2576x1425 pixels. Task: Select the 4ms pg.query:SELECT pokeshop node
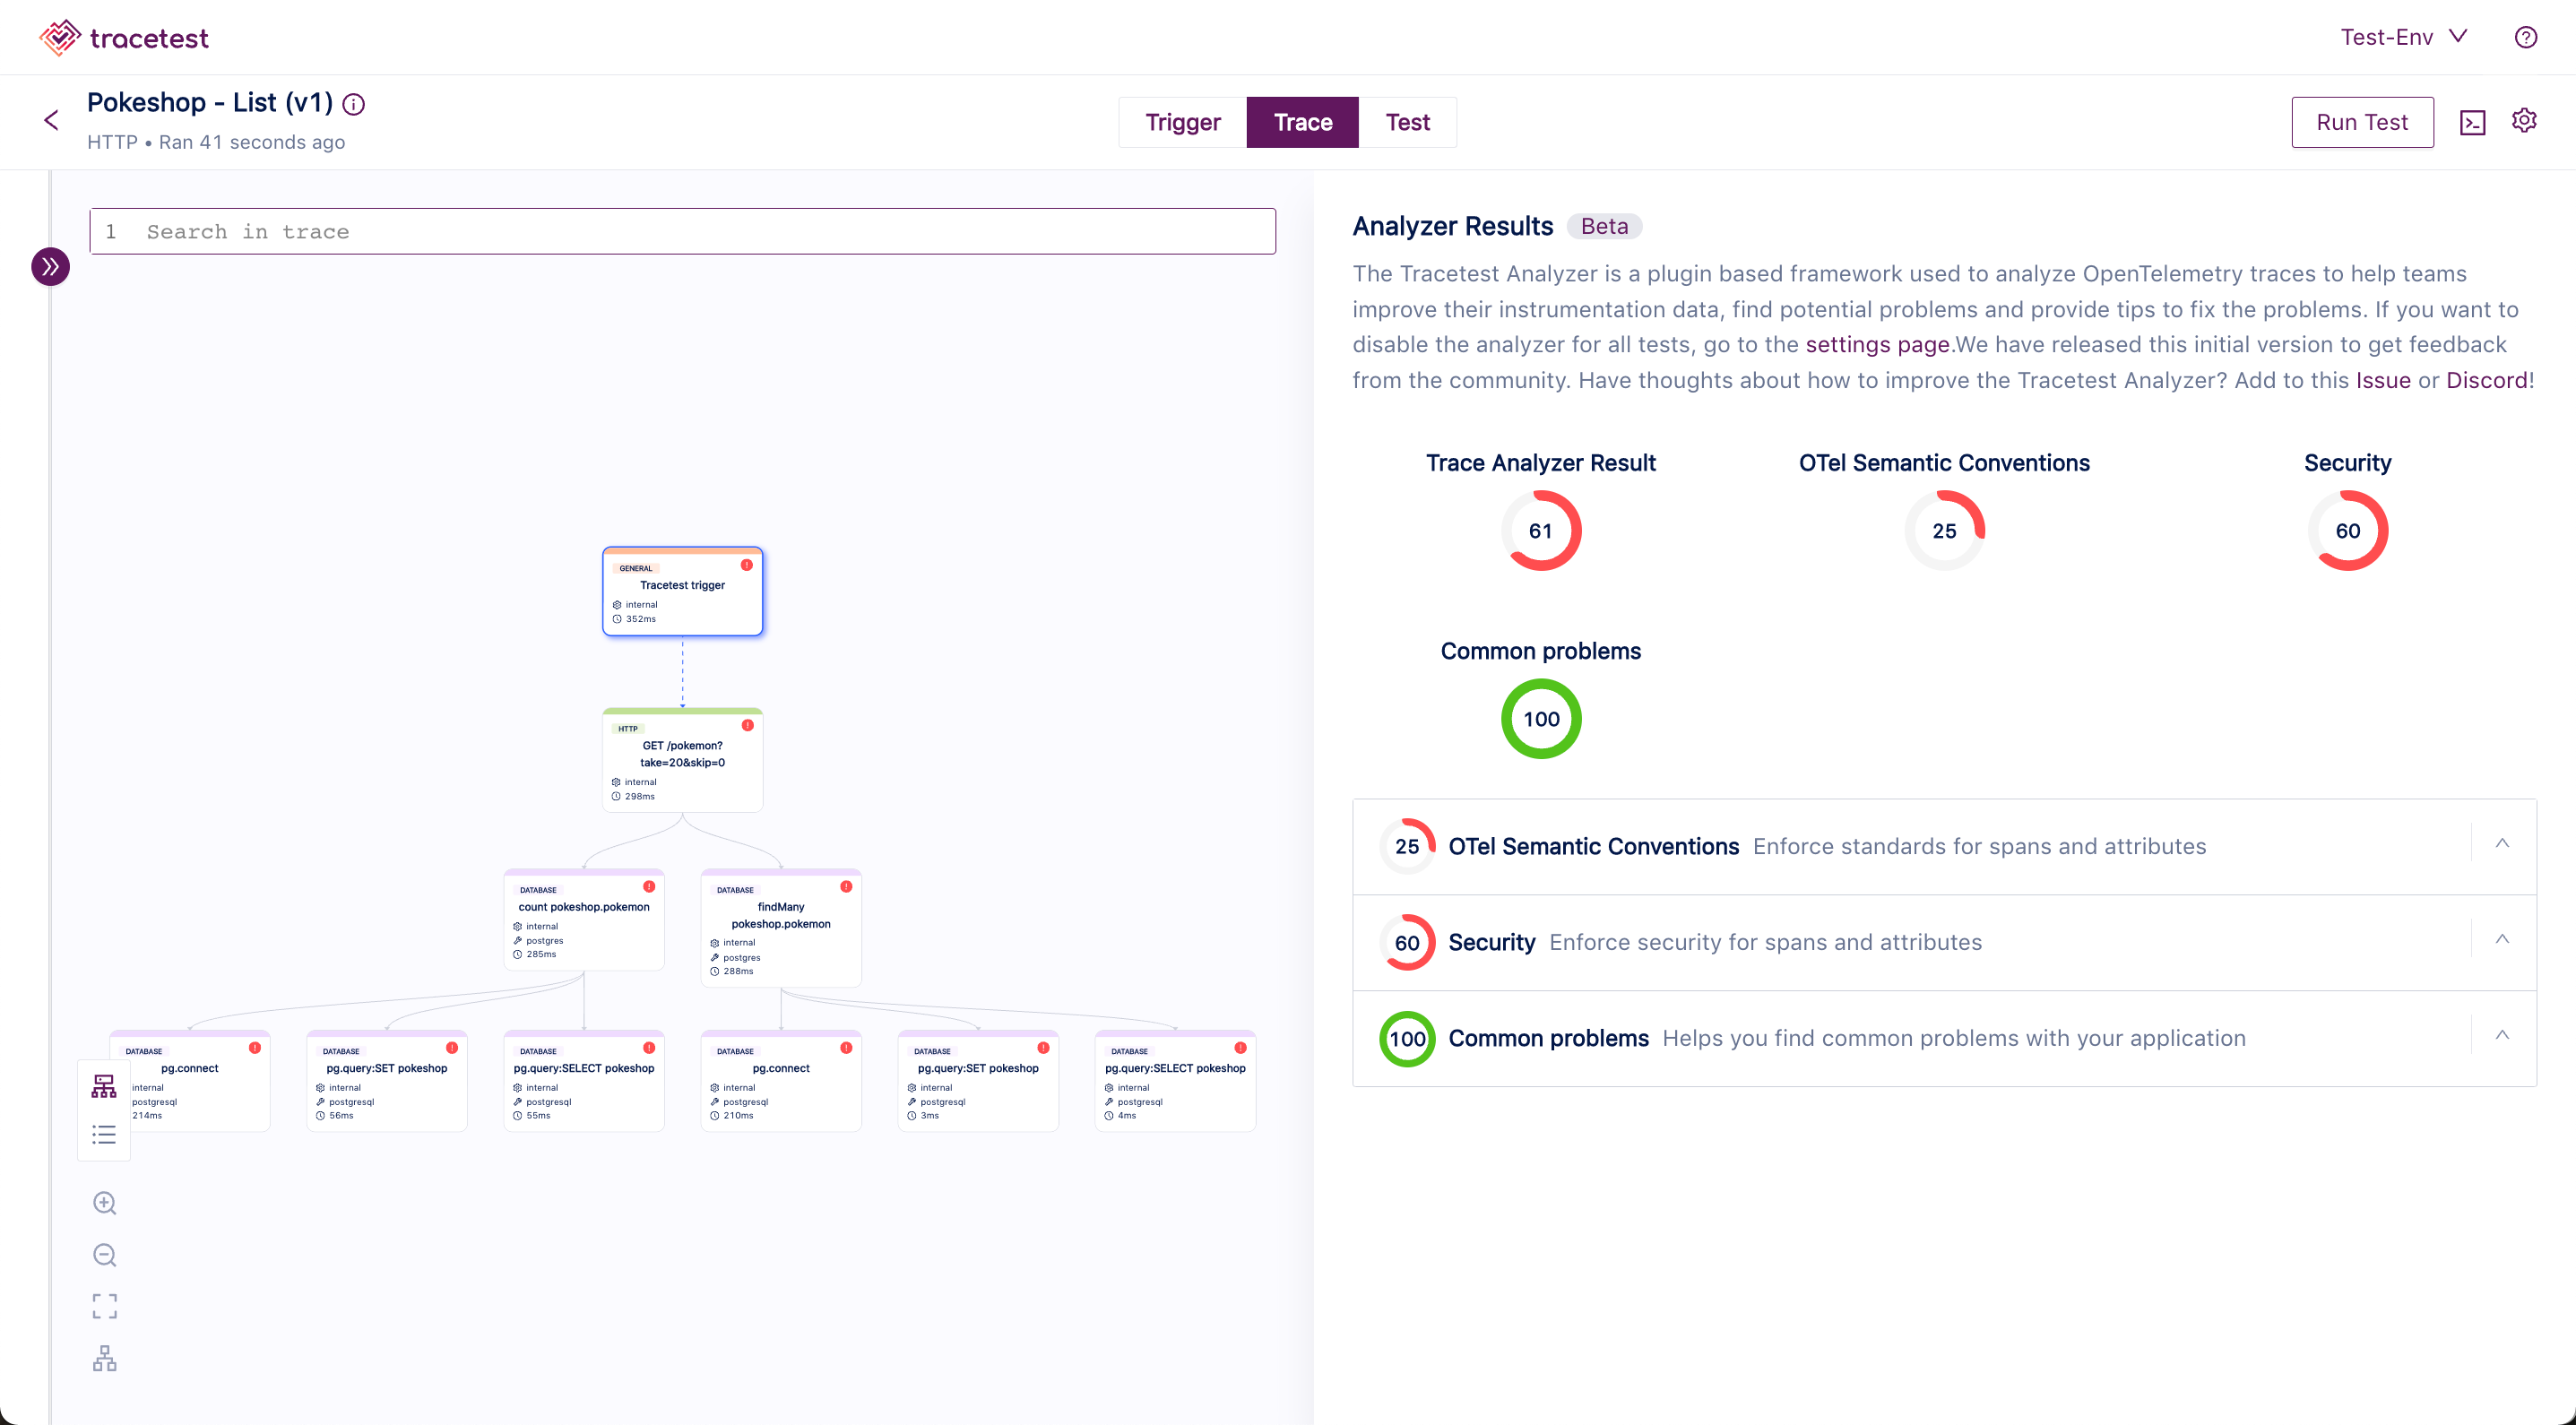point(1175,1081)
